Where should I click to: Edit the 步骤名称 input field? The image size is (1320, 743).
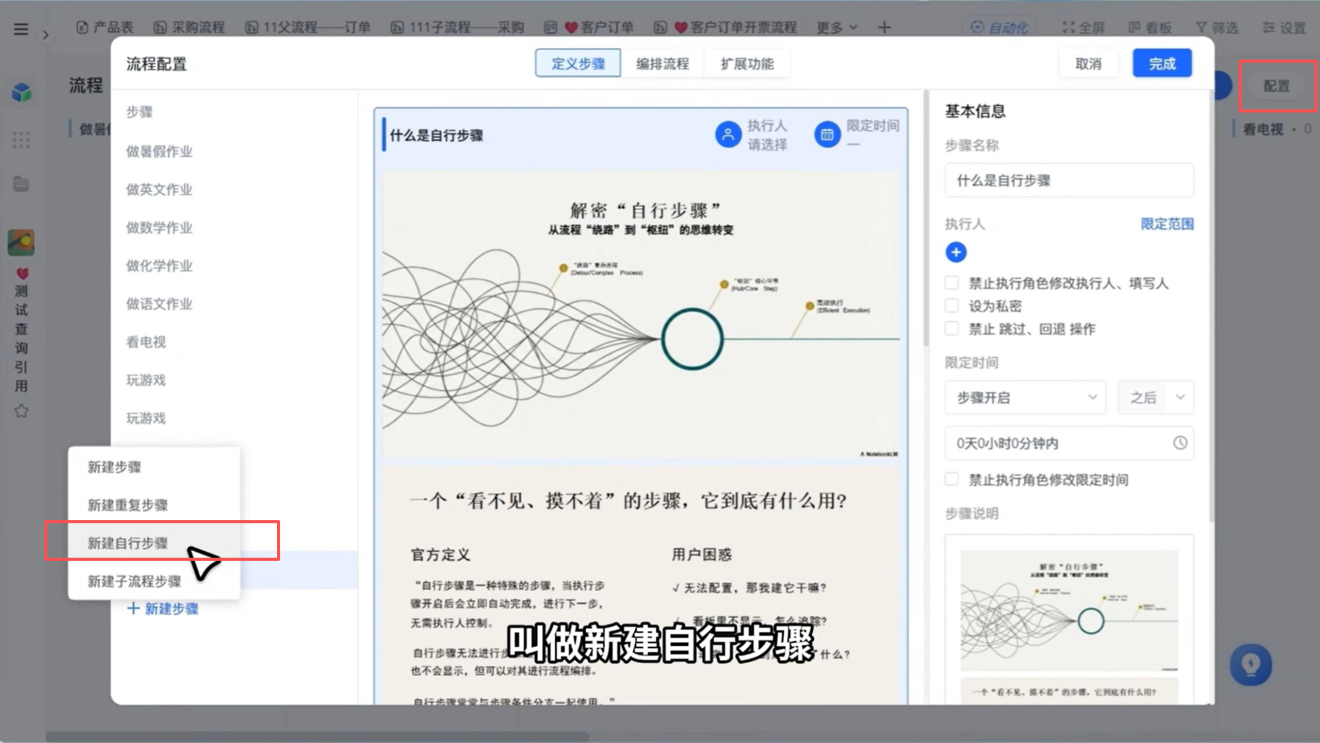coord(1069,180)
